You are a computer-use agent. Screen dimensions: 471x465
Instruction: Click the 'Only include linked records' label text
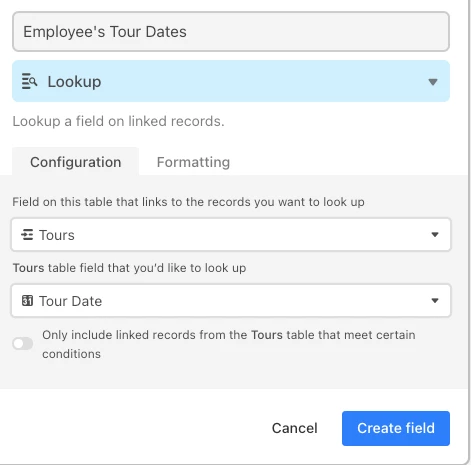[x=229, y=344]
